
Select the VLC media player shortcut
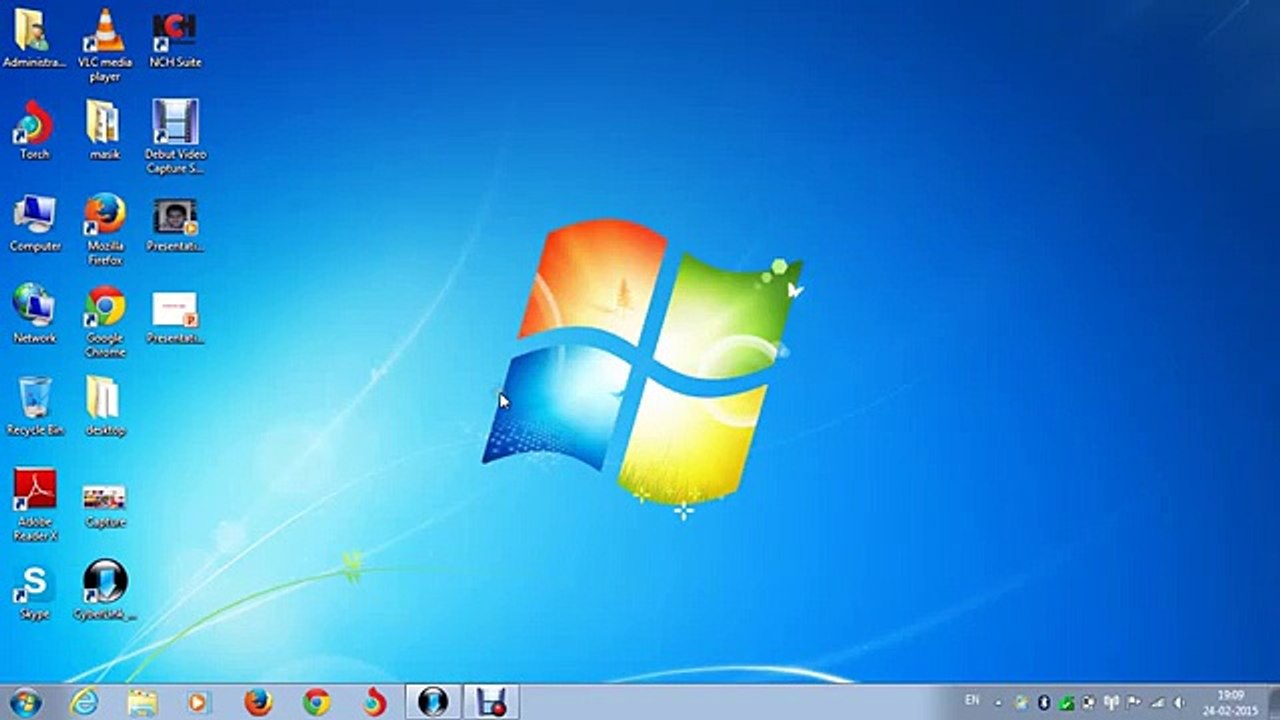coord(104,45)
